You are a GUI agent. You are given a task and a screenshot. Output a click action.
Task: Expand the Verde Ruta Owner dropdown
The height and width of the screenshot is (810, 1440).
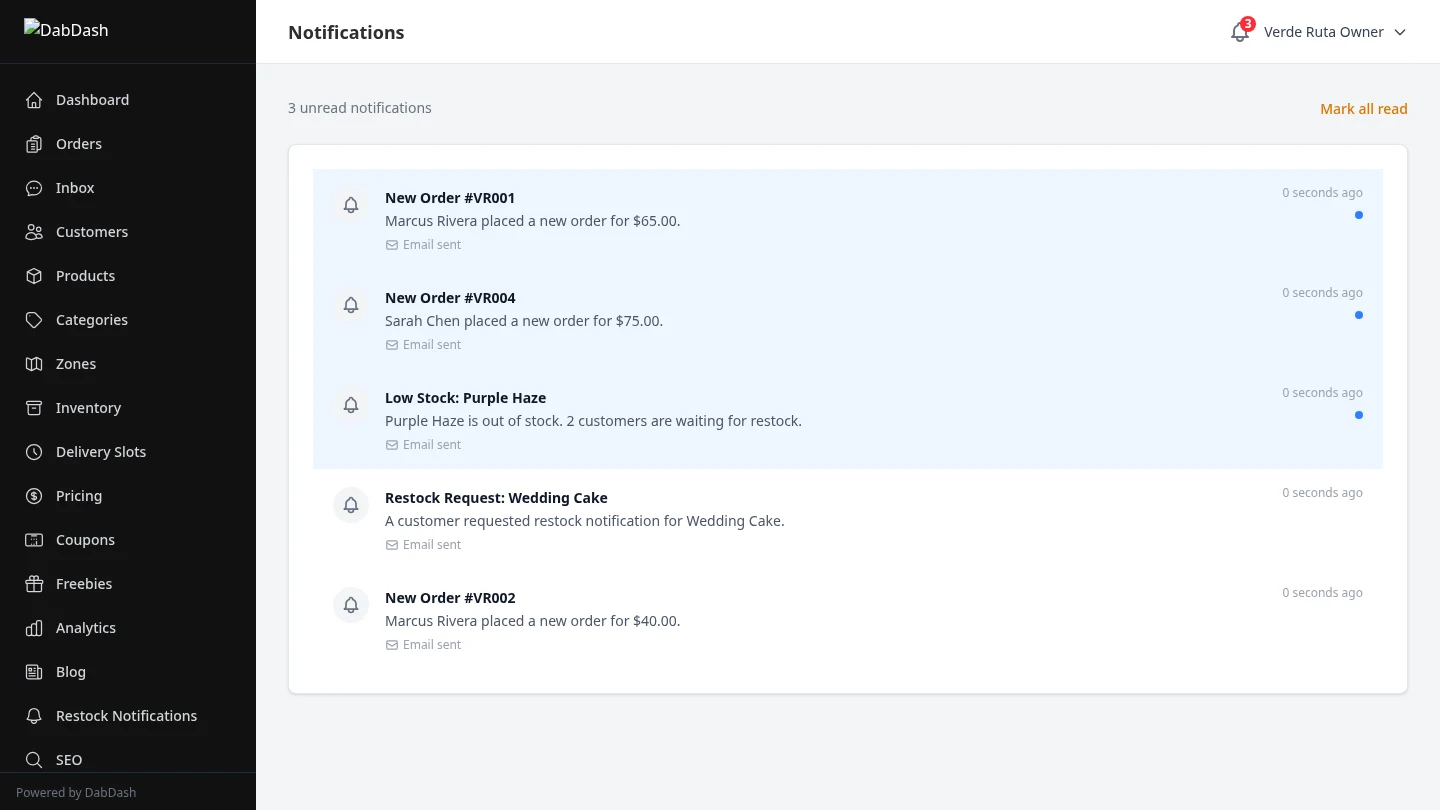[1334, 31]
